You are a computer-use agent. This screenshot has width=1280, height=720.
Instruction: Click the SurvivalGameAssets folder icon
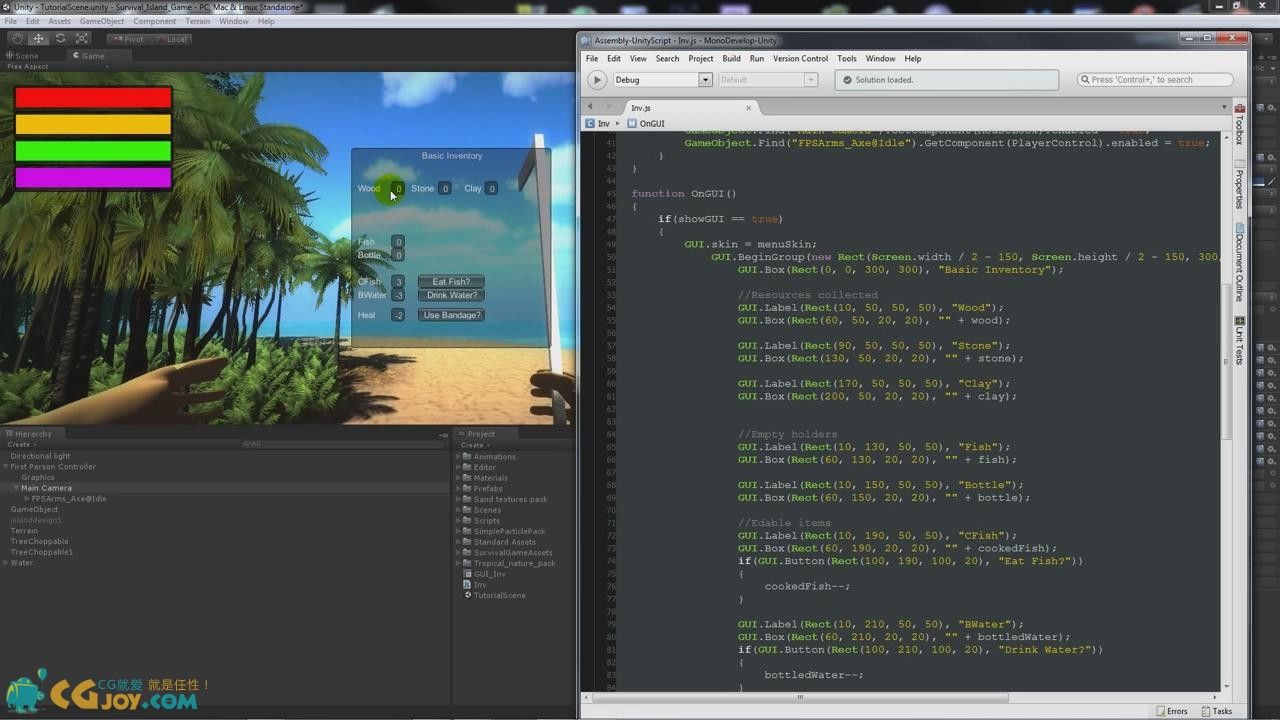coord(467,553)
